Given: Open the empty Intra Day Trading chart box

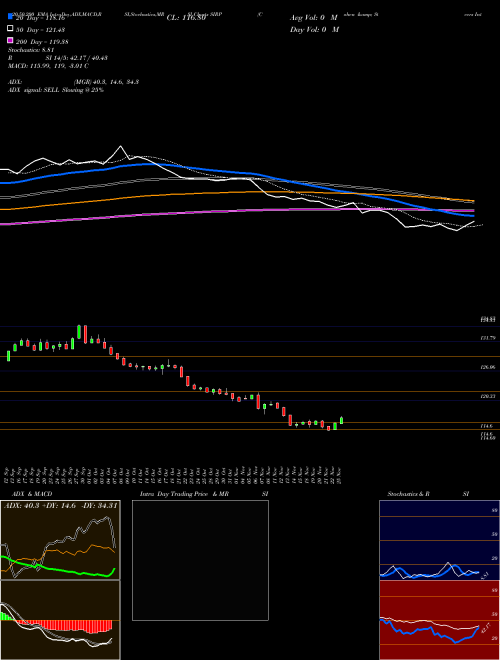Looking at the screenshot, I should pyautogui.click(x=200, y=560).
